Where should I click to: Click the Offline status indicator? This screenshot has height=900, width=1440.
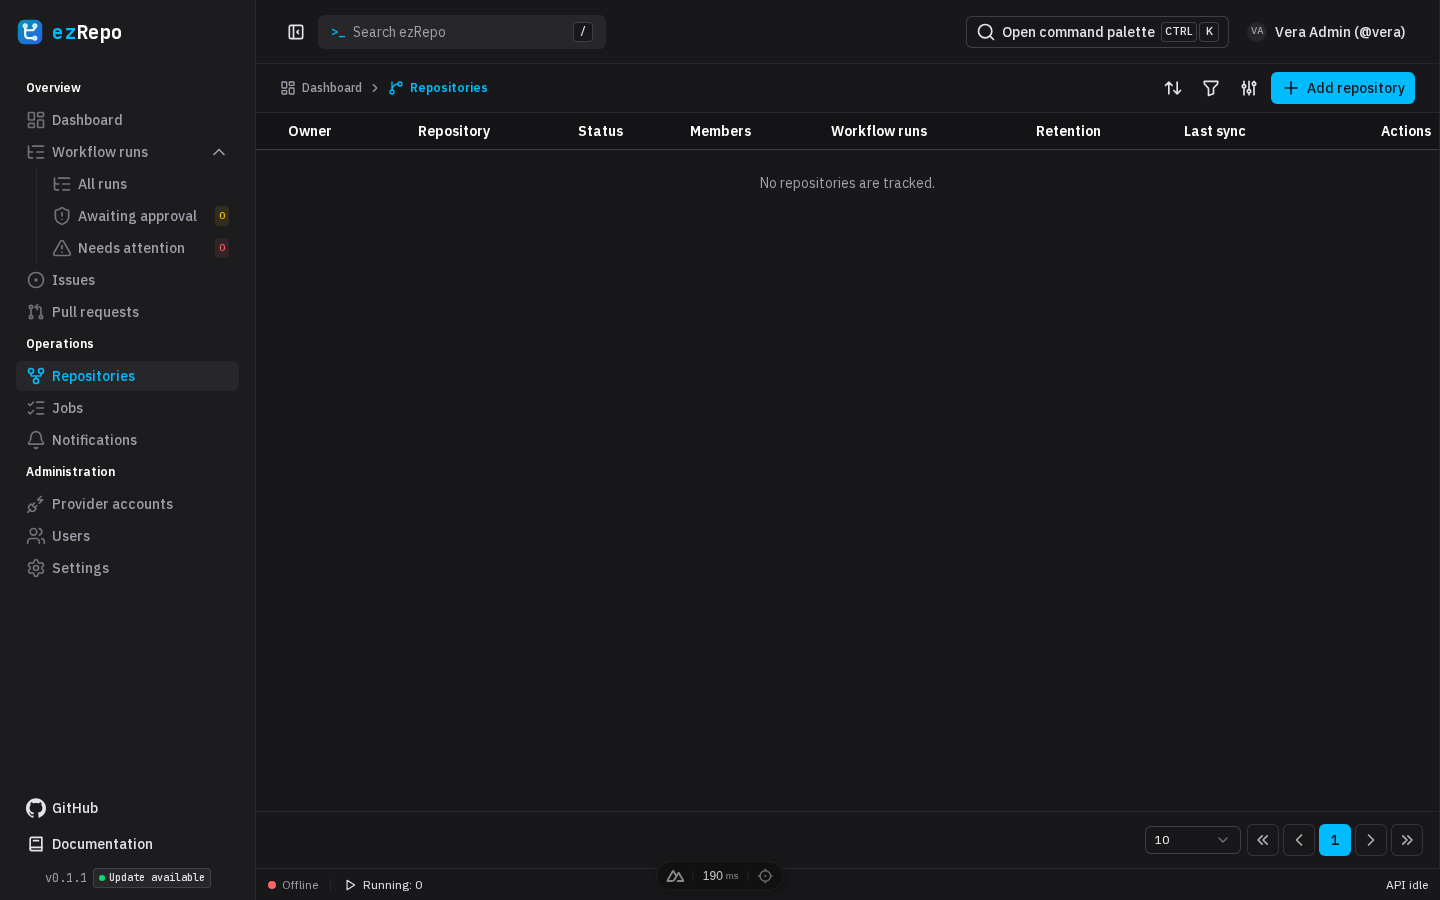[293, 885]
